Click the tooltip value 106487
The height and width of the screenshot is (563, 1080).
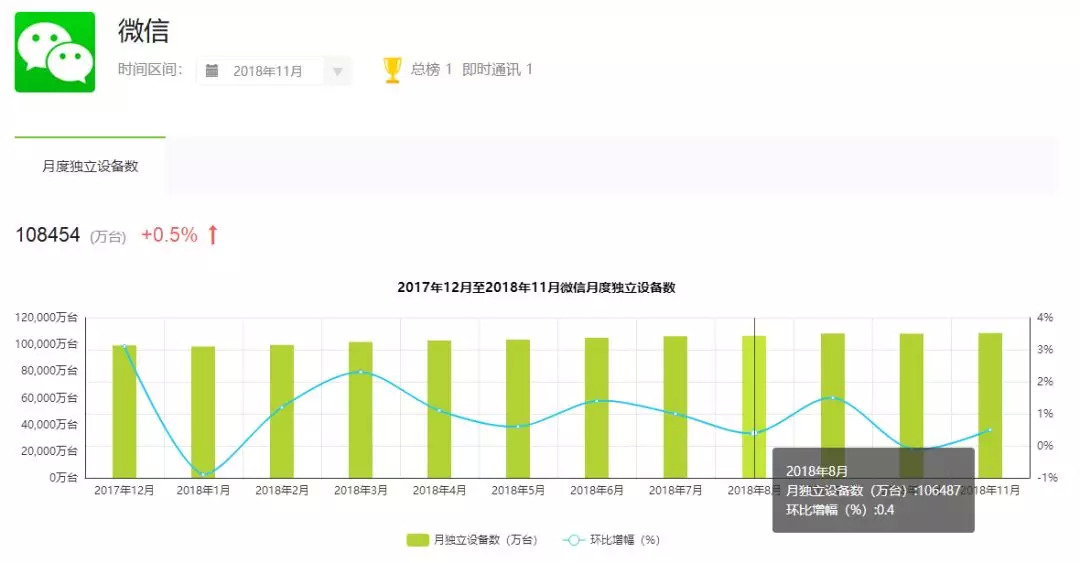coord(938,491)
